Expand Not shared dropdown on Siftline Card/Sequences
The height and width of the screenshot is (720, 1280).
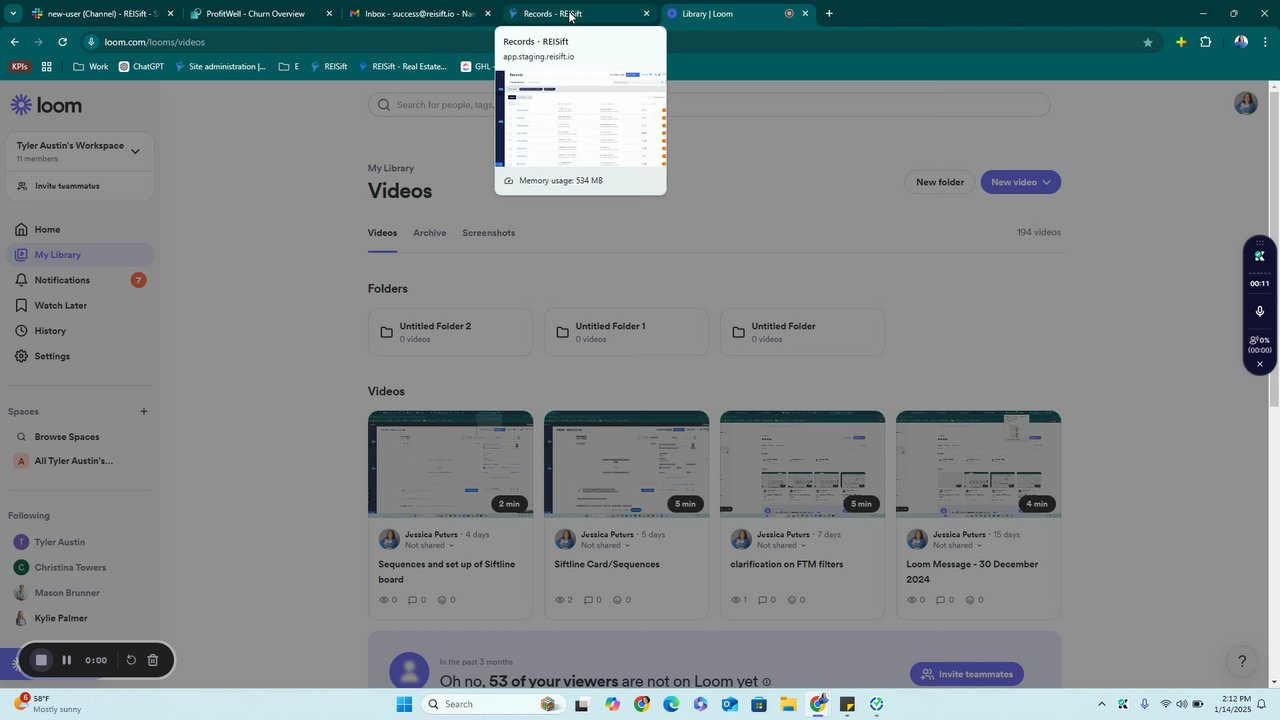(606, 546)
